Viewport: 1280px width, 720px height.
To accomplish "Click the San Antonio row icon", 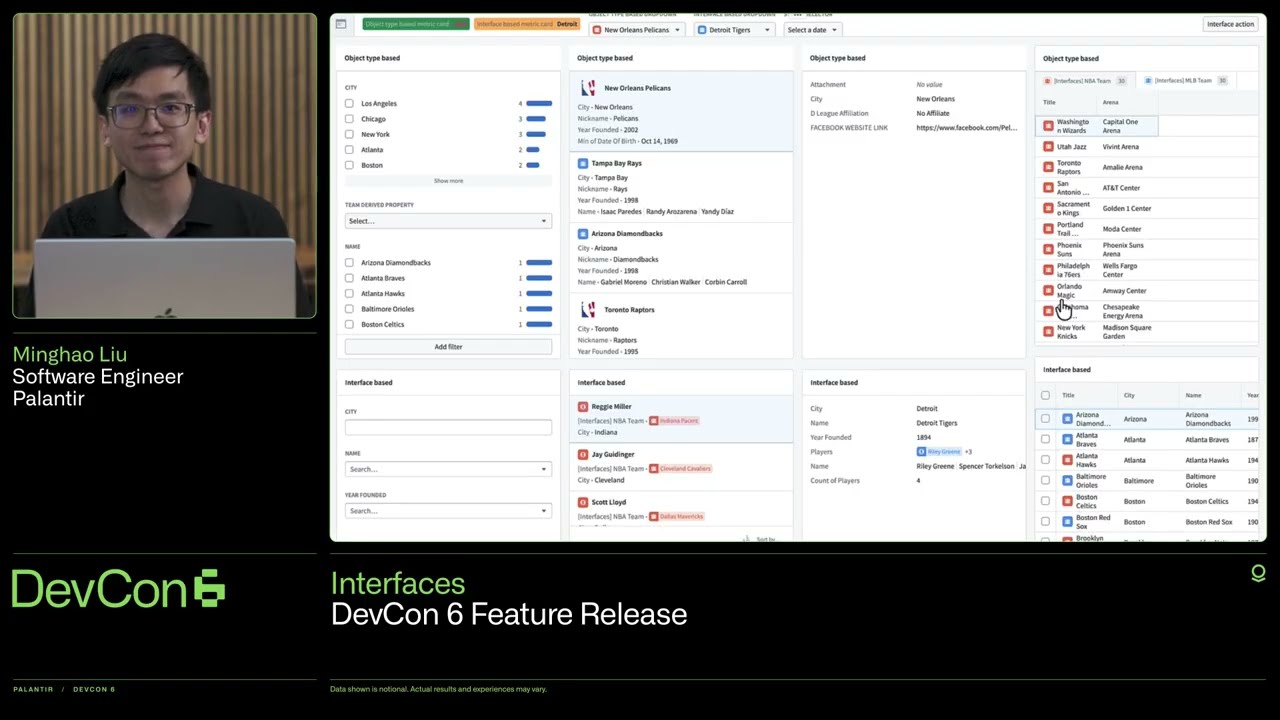I will pyautogui.click(x=1048, y=188).
